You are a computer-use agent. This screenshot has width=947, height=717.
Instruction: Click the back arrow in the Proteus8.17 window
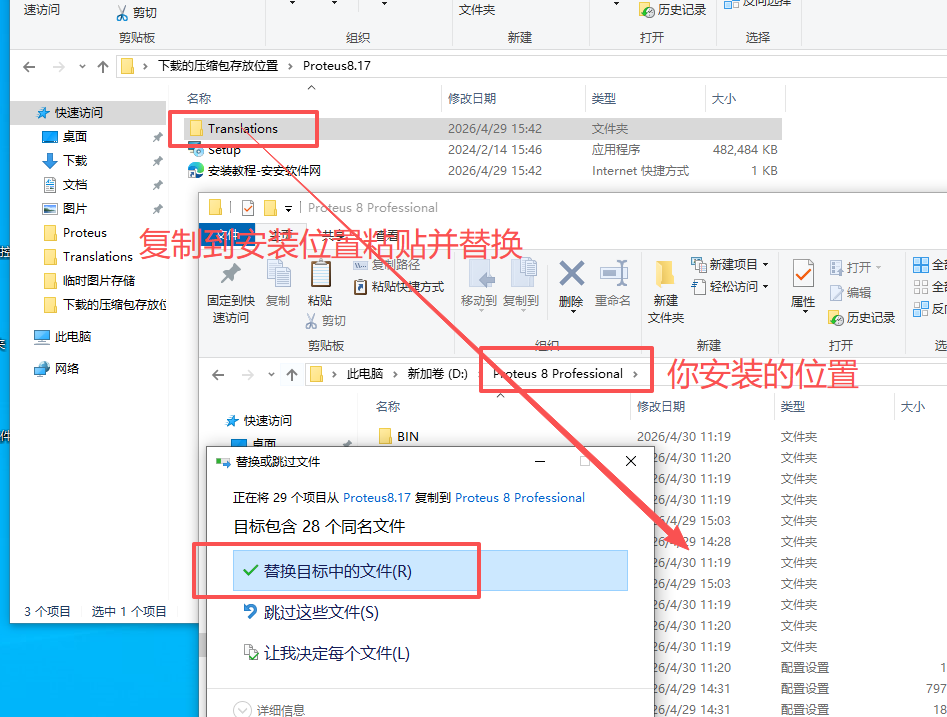pyautogui.click(x=29, y=66)
